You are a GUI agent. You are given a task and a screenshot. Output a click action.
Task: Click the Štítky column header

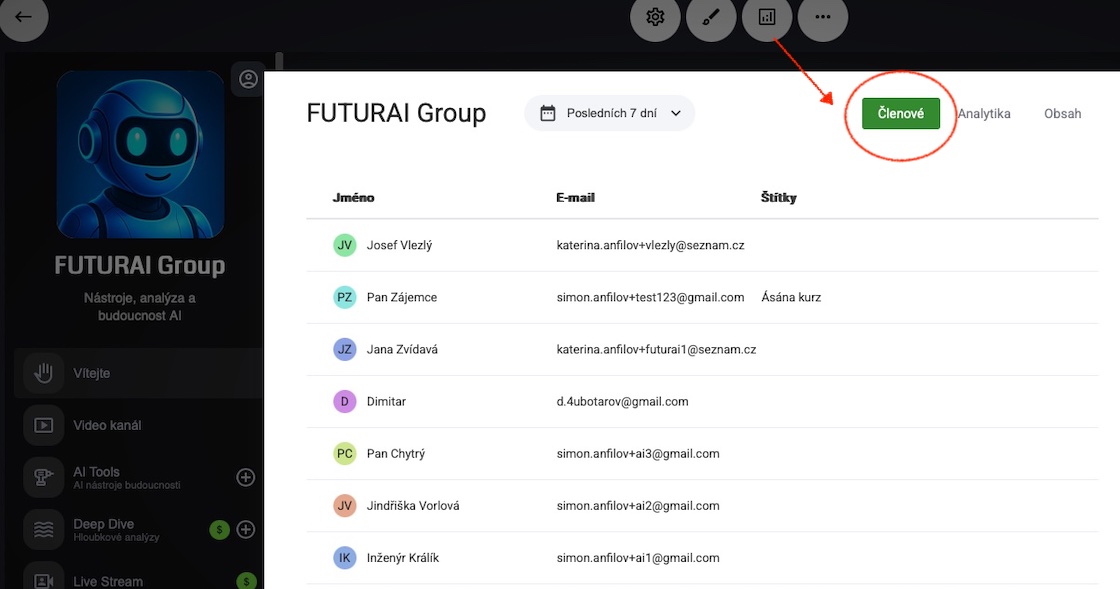(x=779, y=198)
